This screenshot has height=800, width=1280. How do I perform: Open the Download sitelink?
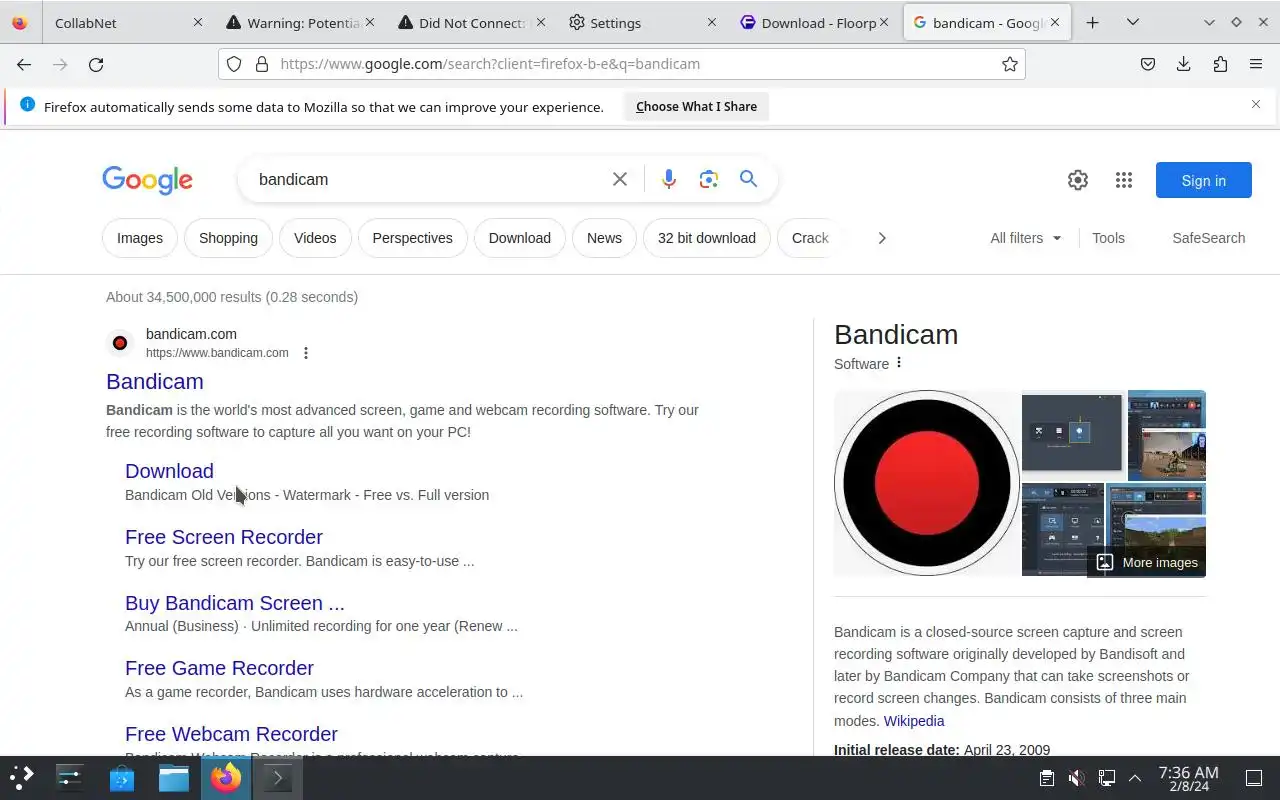coord(169,471)
